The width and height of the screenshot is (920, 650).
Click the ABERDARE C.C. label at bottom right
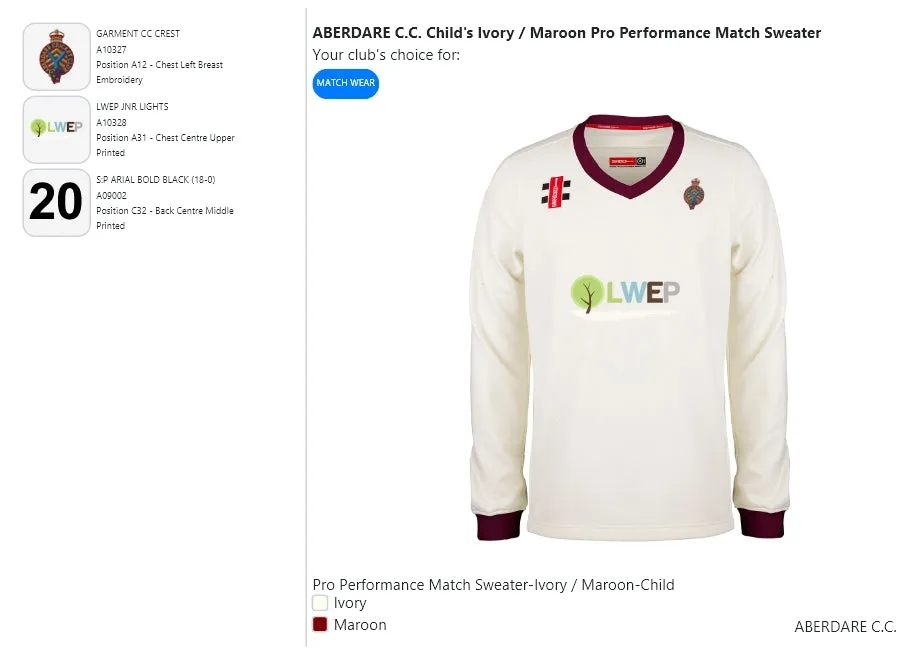tap(845, 627)
